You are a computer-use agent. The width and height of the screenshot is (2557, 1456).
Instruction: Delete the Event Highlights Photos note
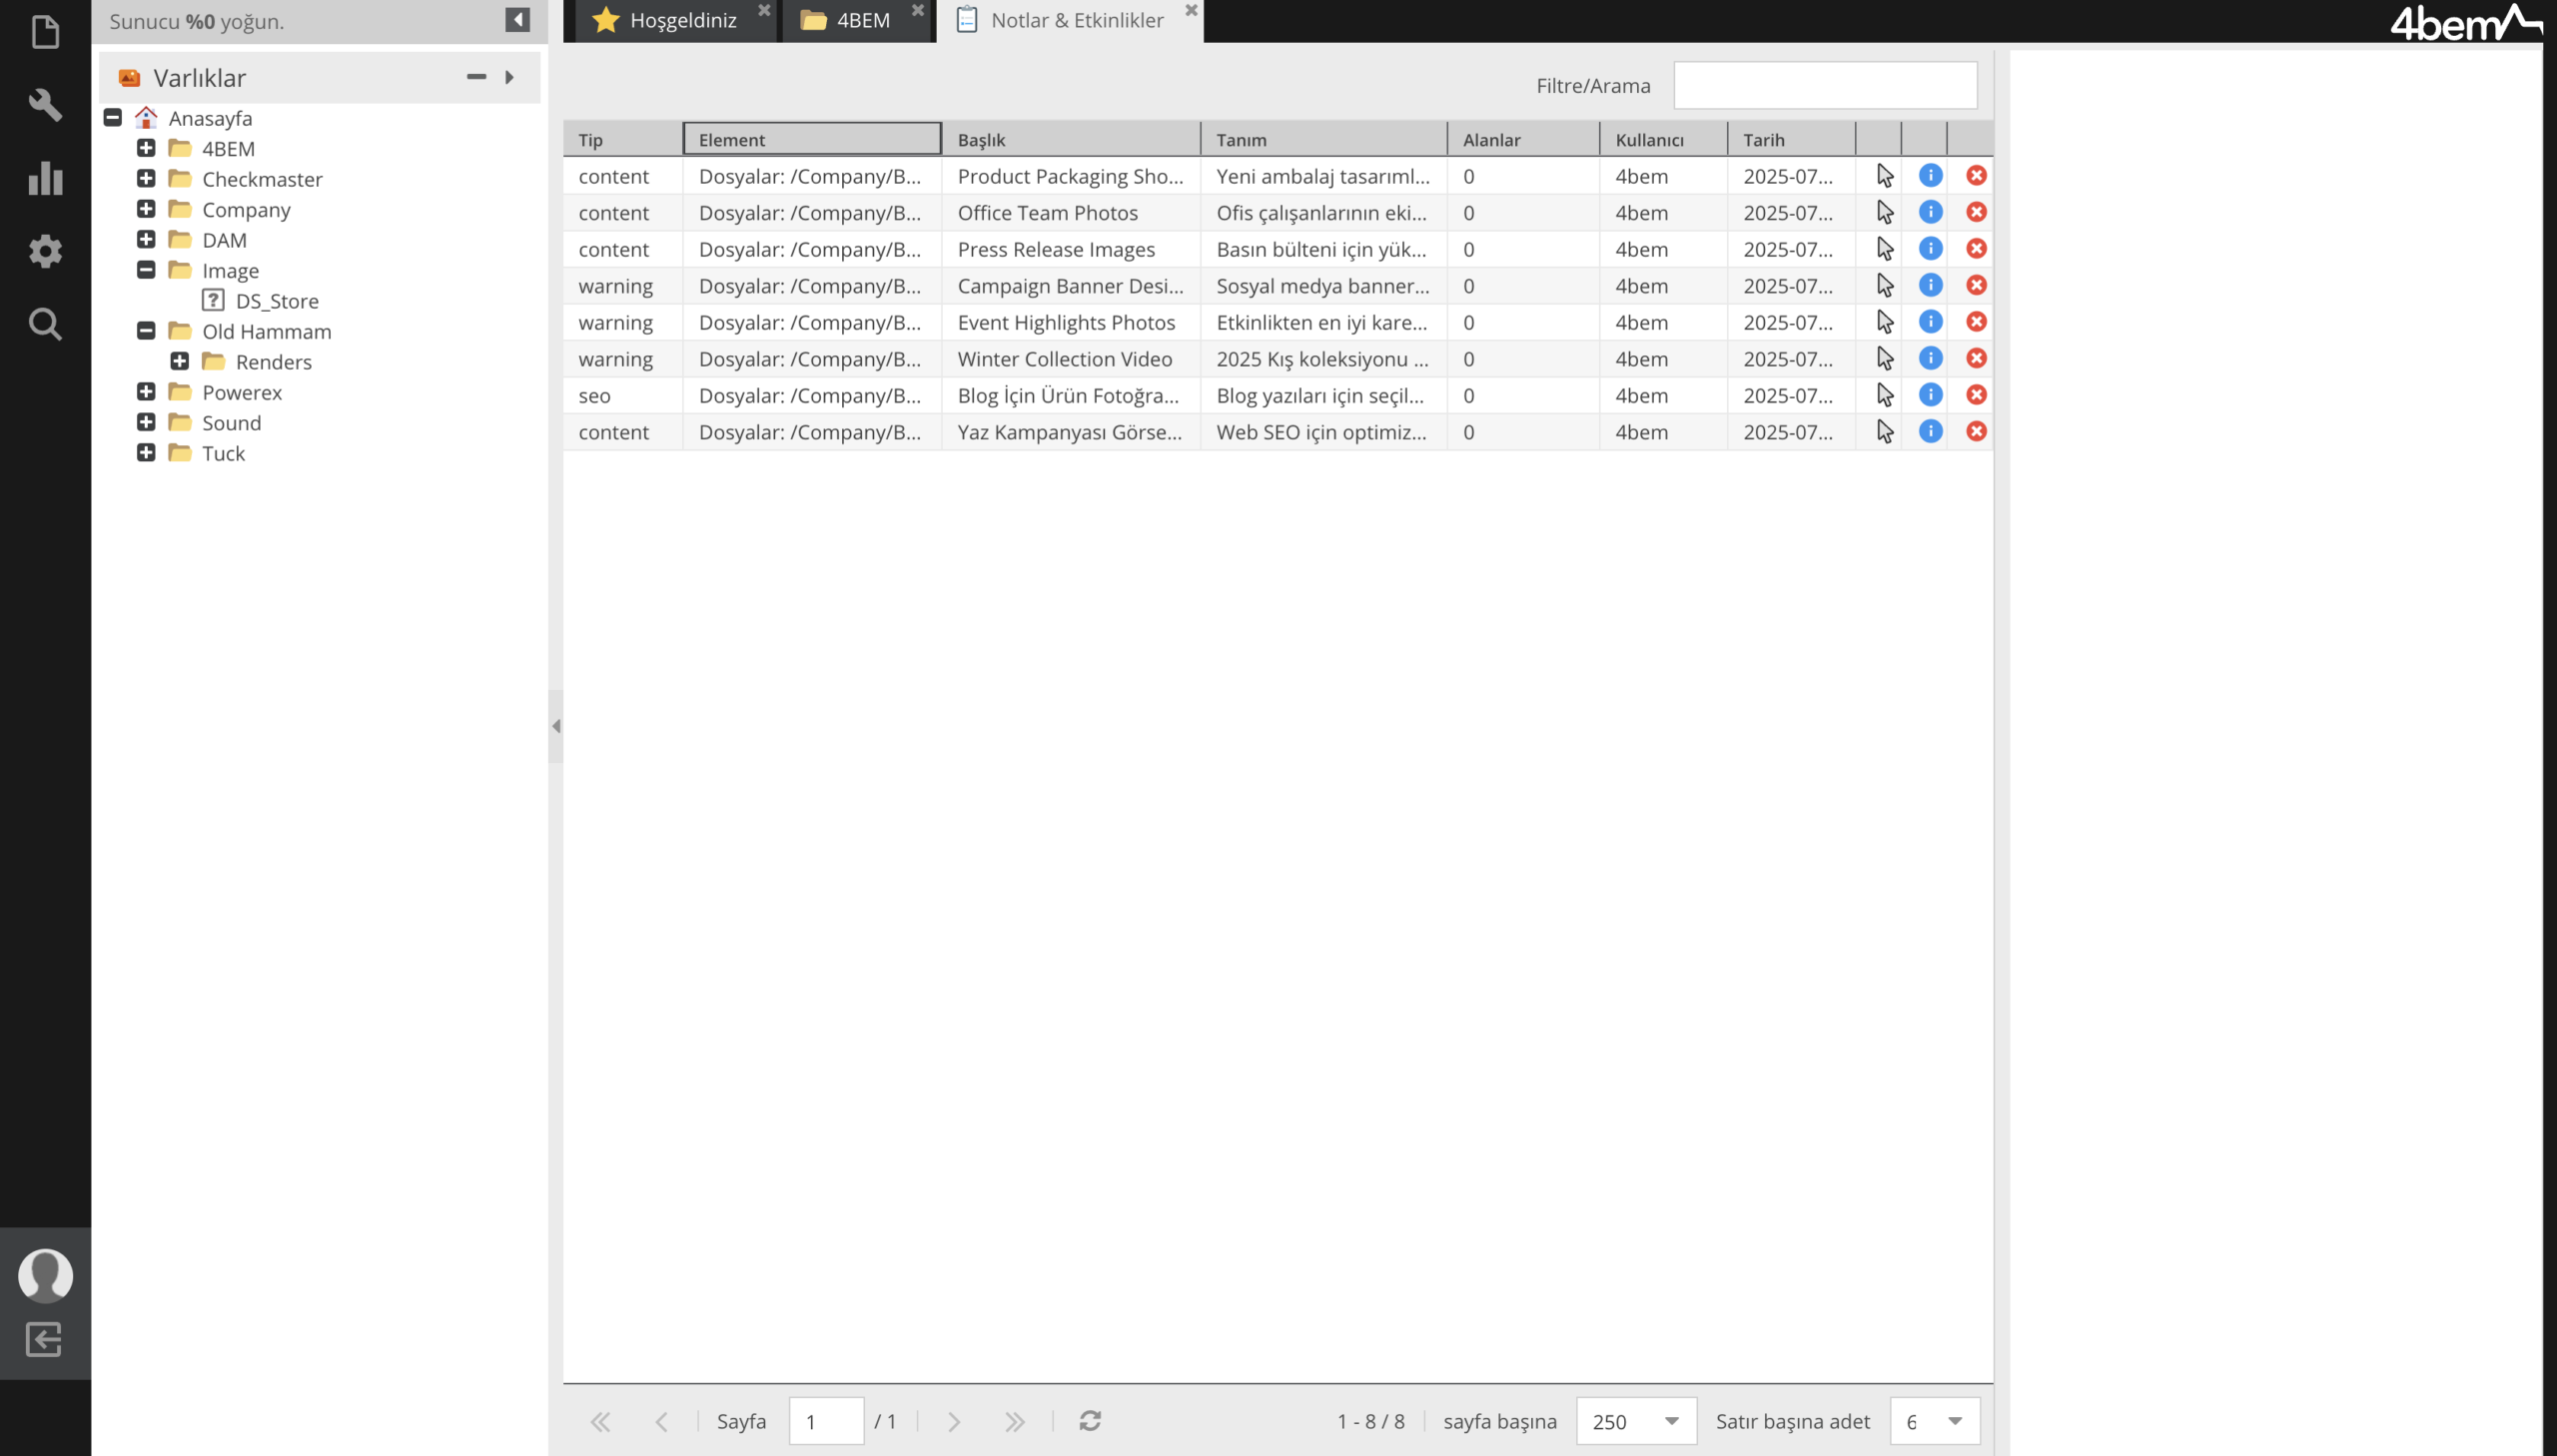pos(1976,322)
